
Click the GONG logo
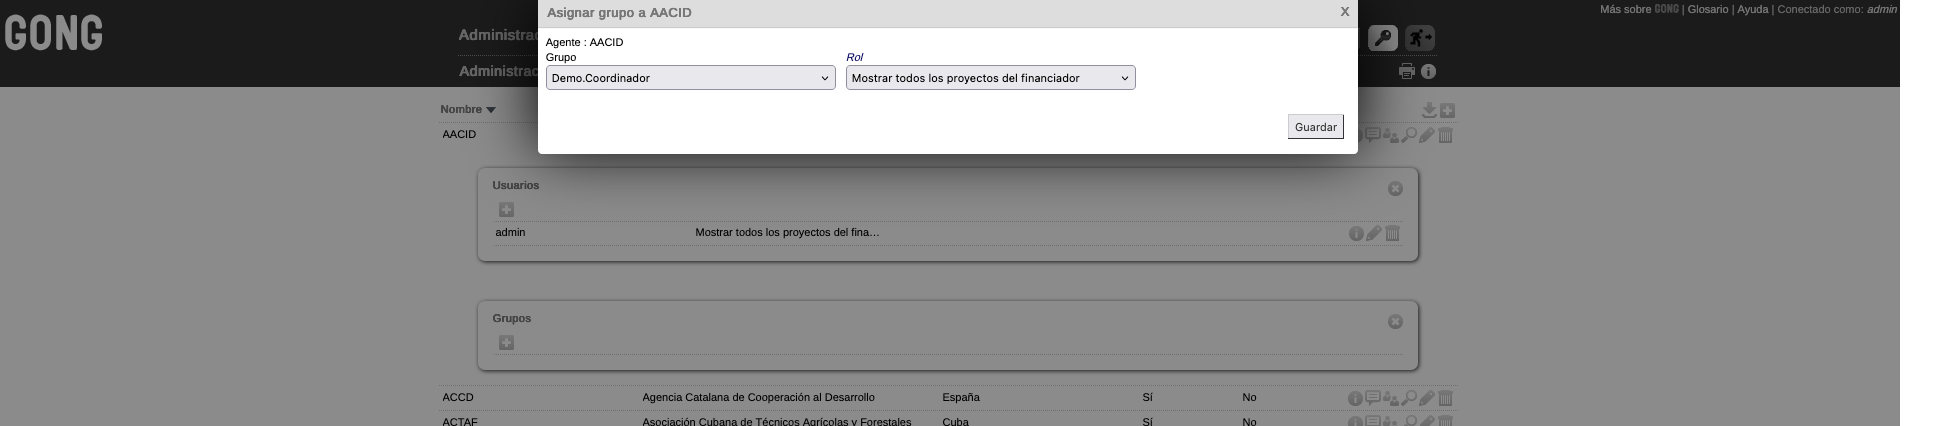tap(53, 35)
